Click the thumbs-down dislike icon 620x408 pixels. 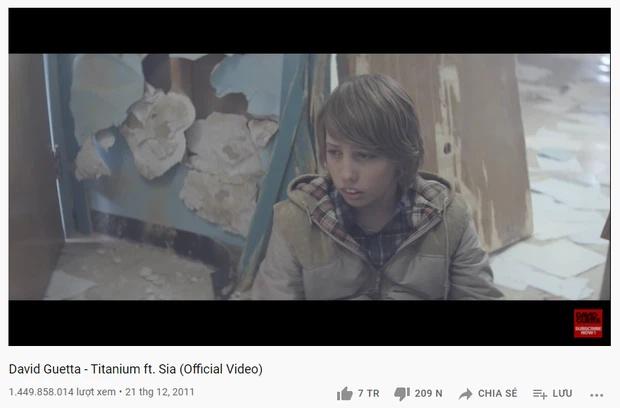402,393
